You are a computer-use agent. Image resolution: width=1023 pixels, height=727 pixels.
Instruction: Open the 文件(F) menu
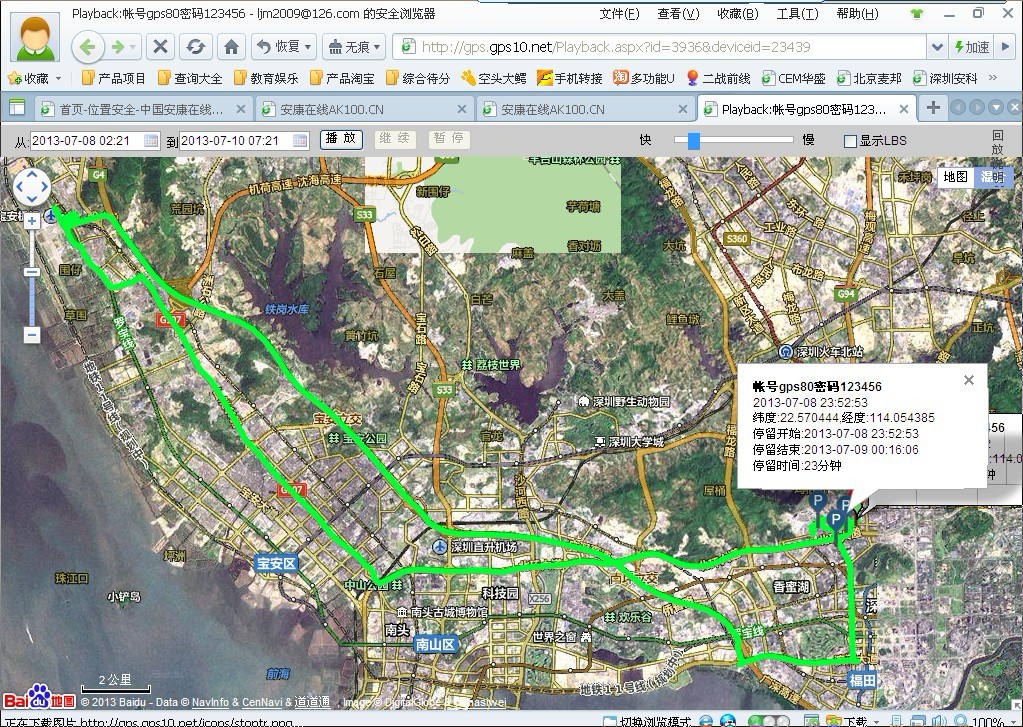coord(619,14)
